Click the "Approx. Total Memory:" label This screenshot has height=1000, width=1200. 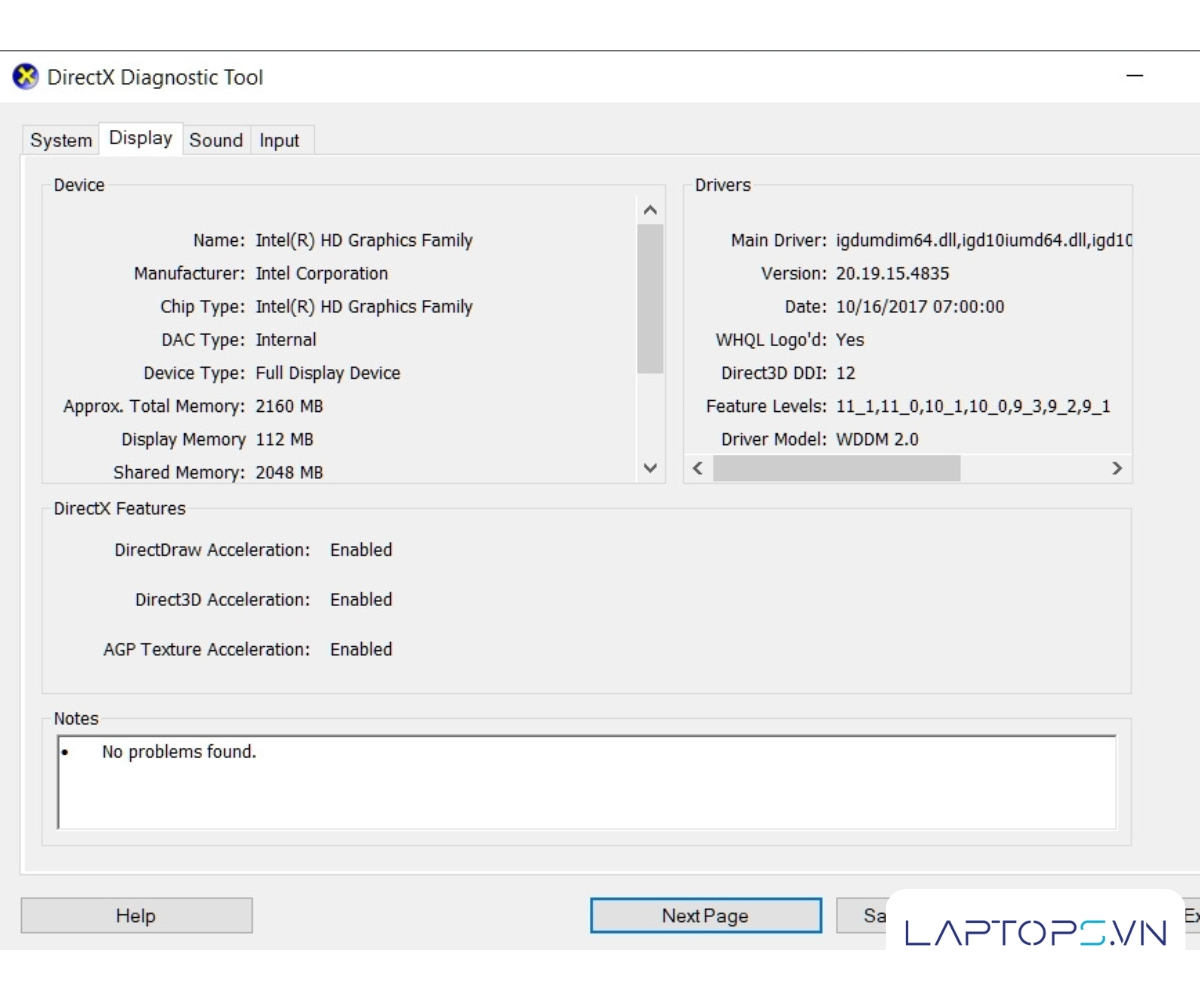coord(154,407)
